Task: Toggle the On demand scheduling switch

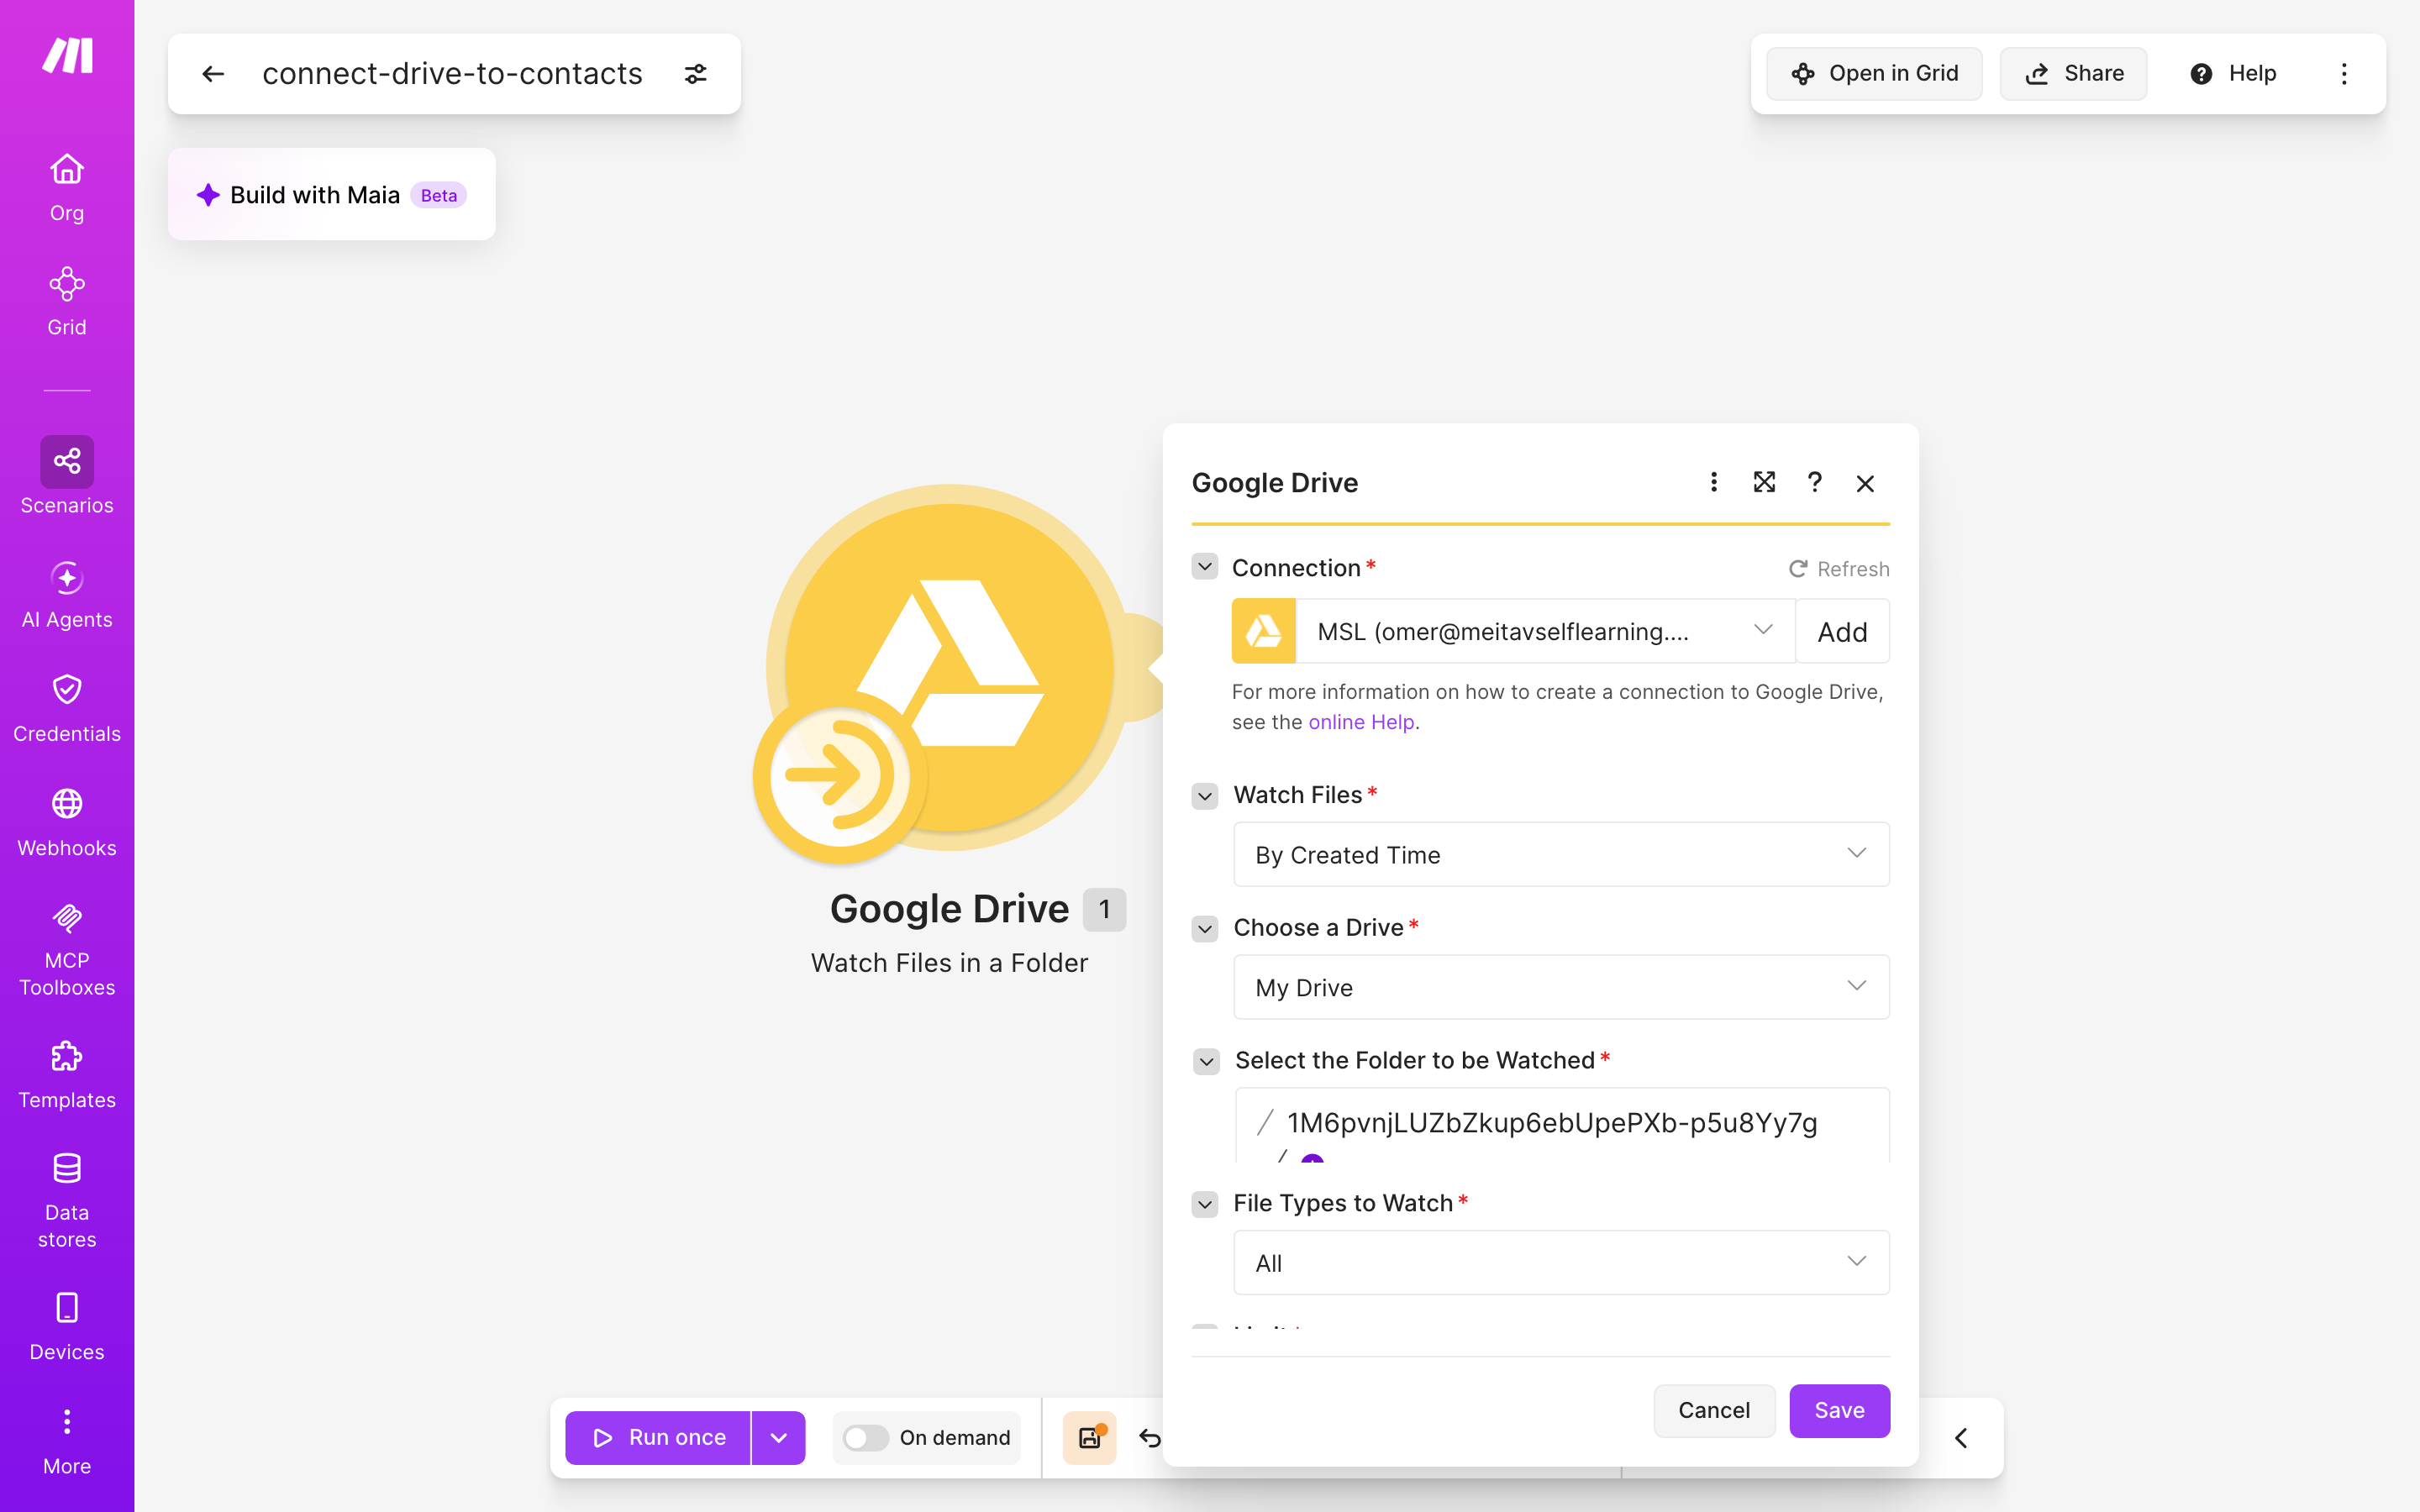Action: tap(865, 1437)
